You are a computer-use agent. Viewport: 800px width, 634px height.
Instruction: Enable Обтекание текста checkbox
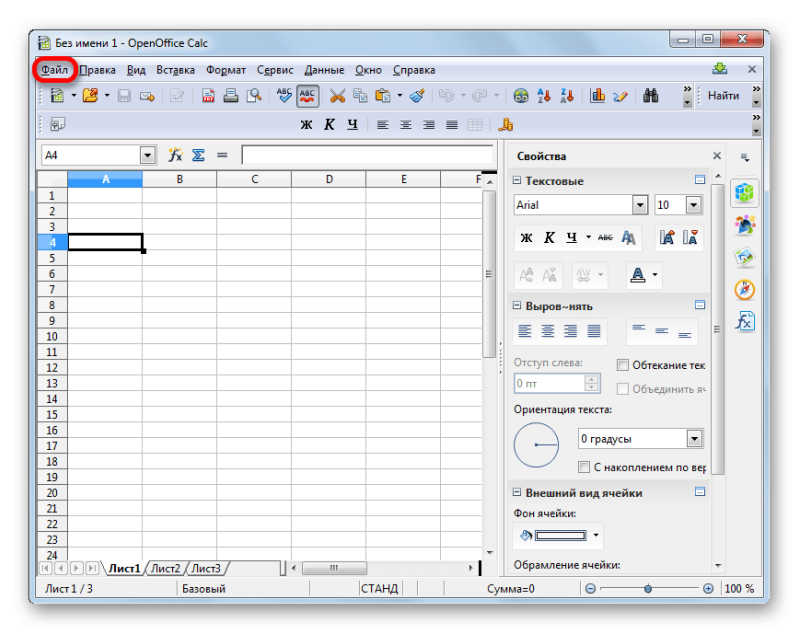point(622,365)
